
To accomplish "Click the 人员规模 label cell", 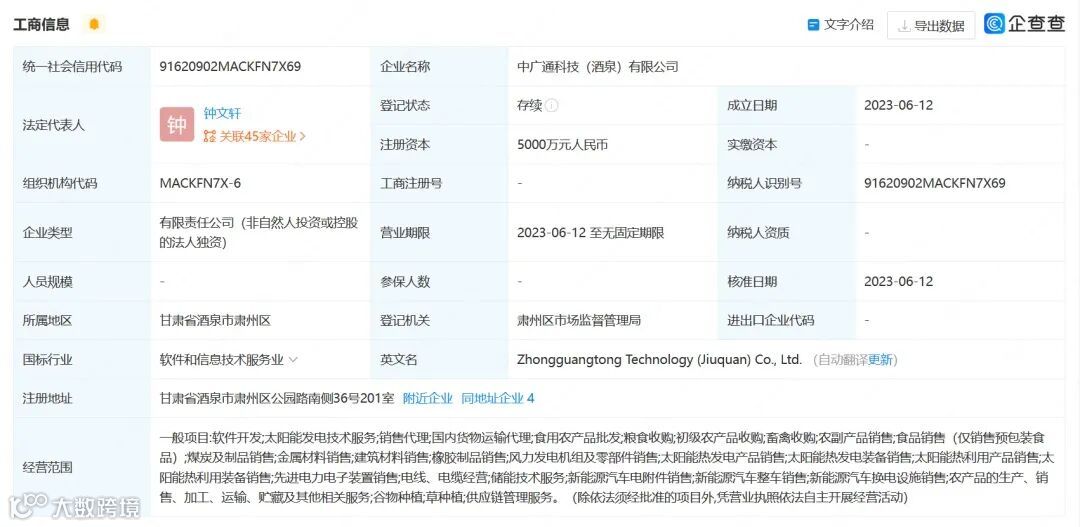I will 81,281.
